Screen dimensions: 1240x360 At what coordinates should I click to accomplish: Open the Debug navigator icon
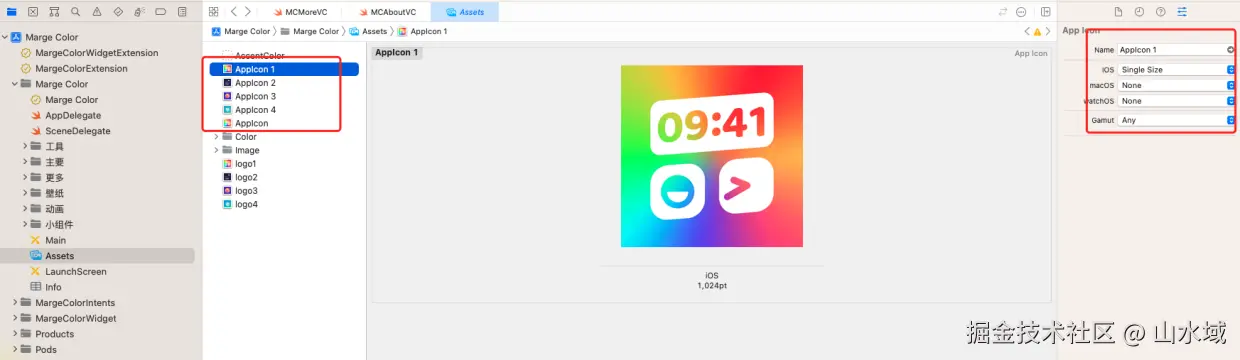[x=140, y=12]
